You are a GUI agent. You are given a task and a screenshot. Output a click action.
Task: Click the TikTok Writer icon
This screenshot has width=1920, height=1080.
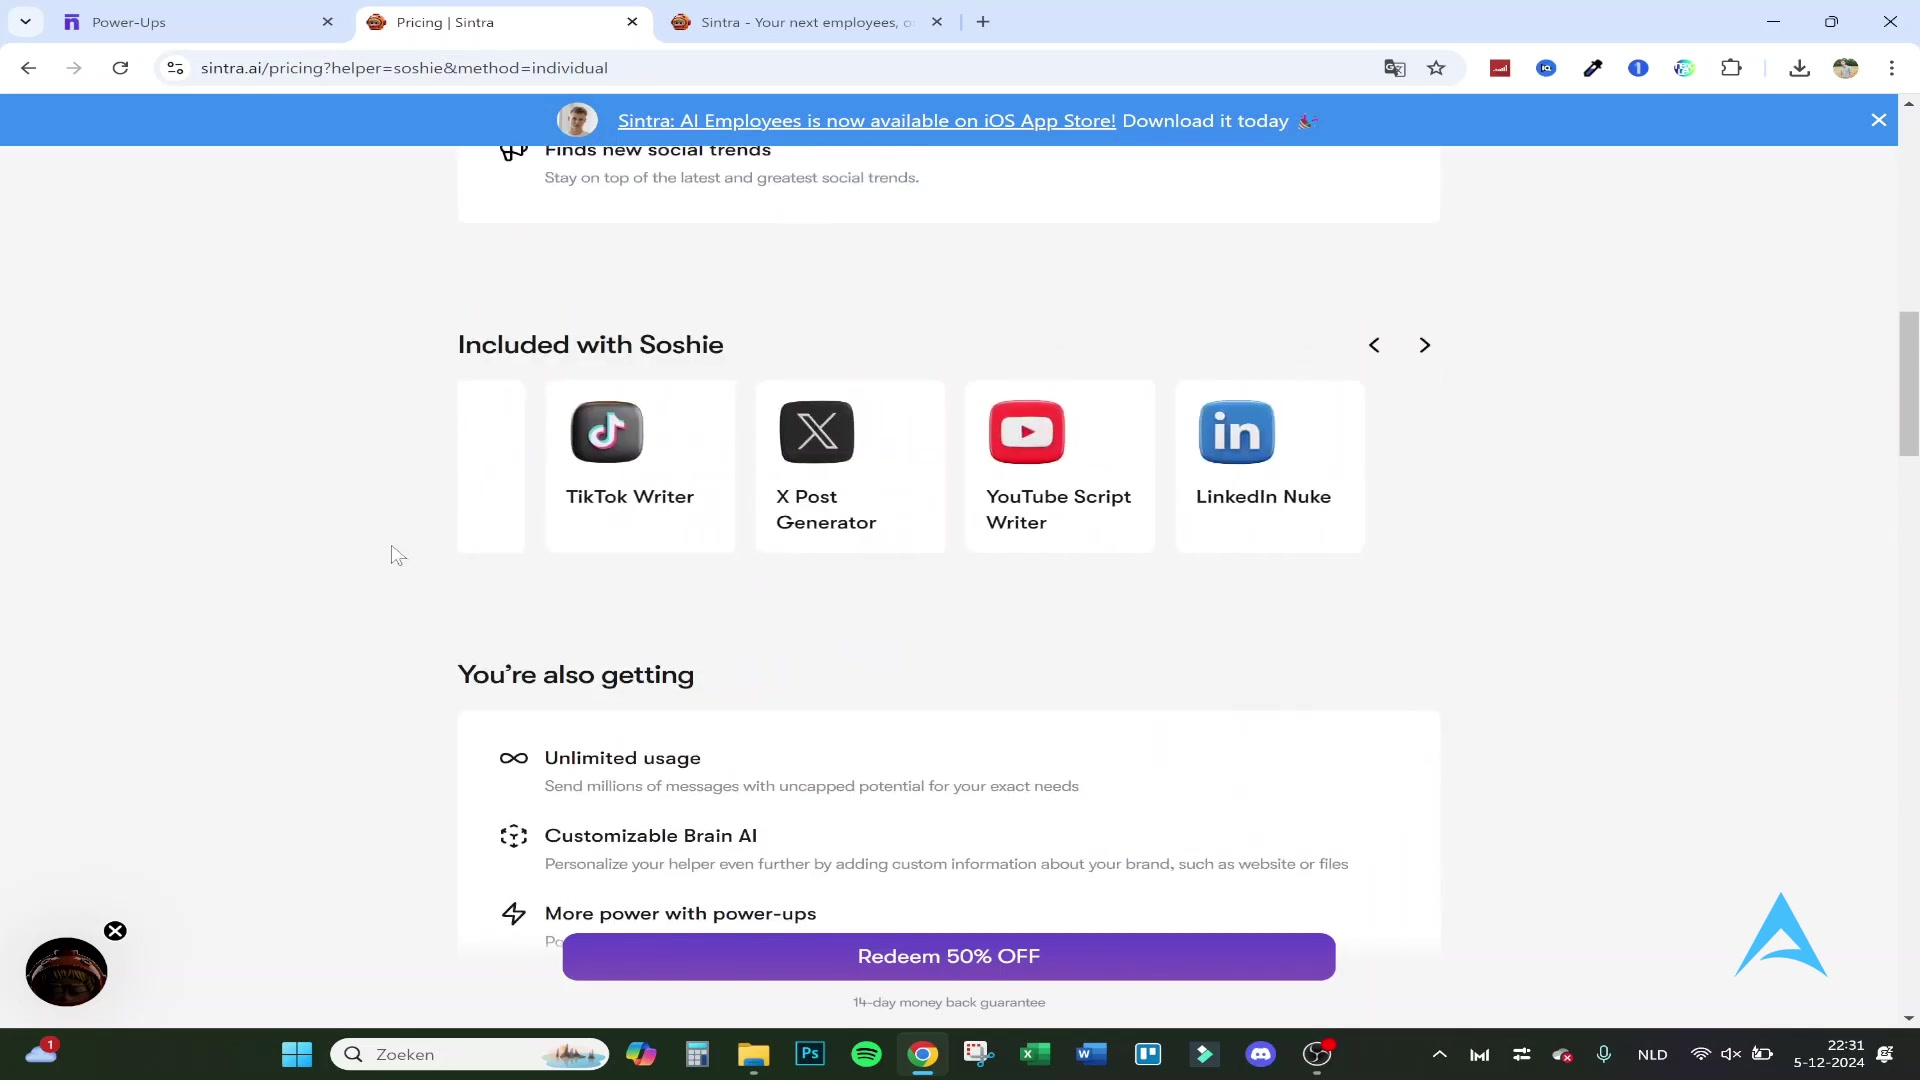coord(607,432)
